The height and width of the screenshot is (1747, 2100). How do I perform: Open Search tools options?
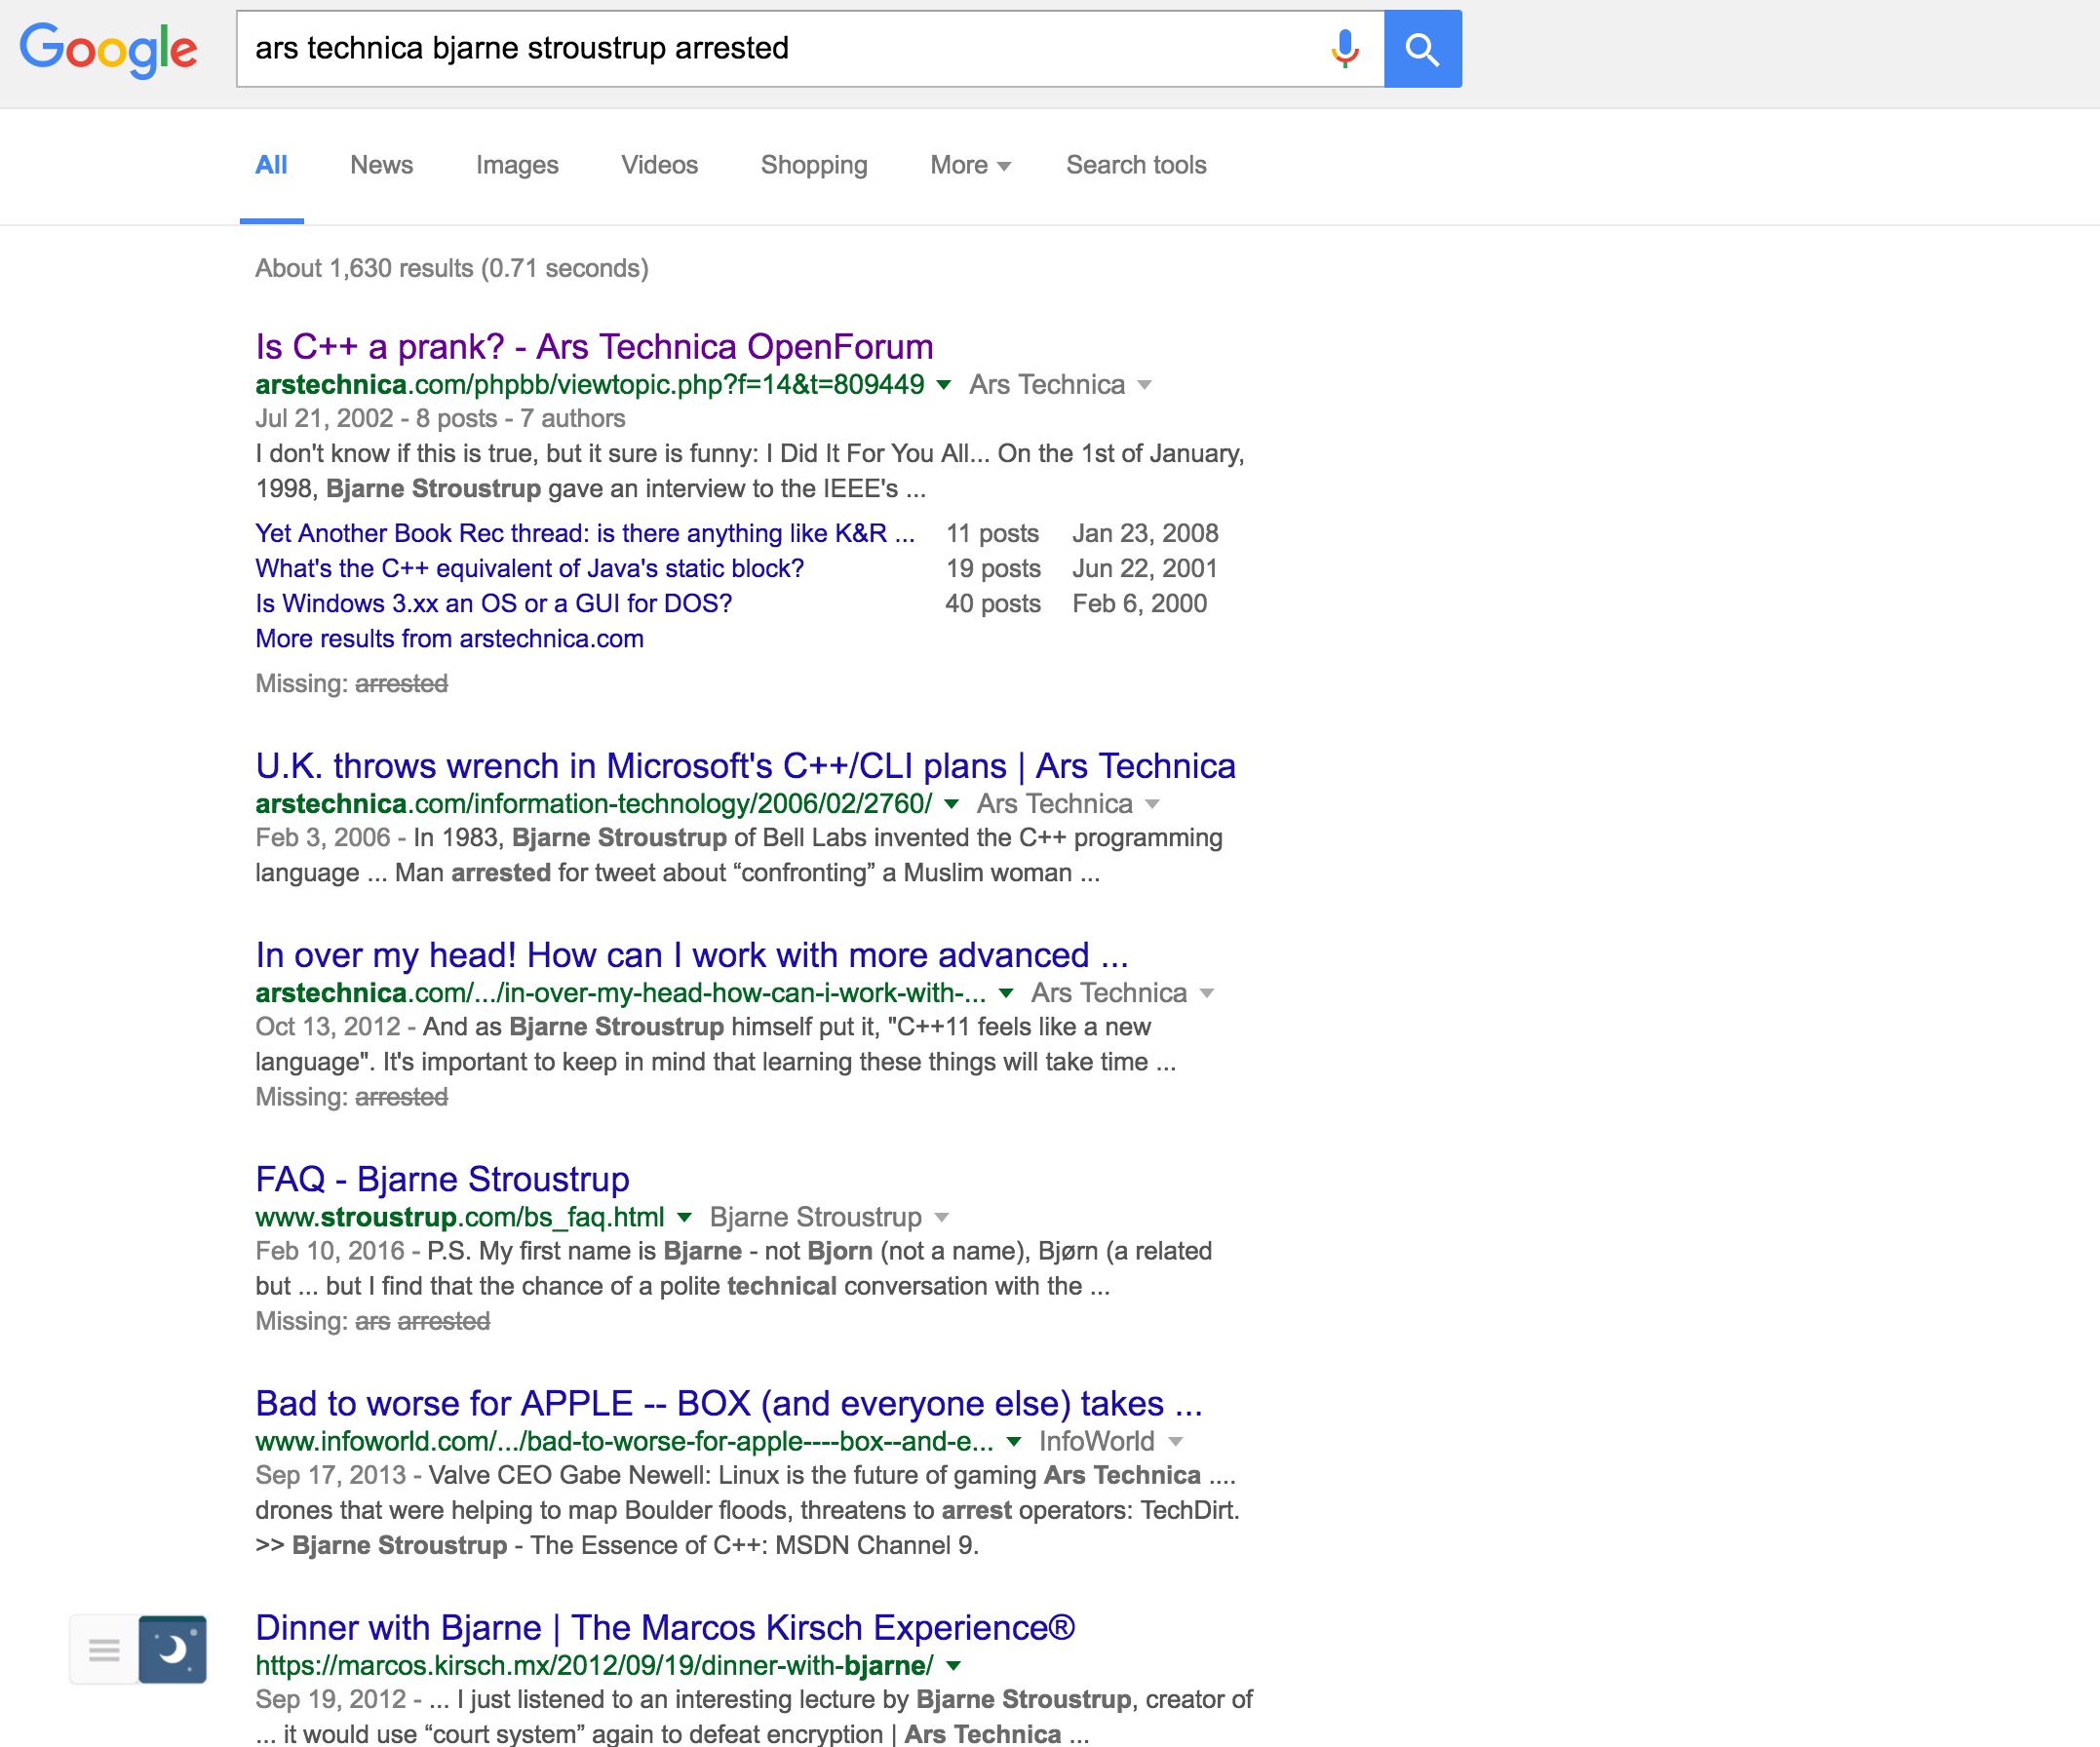coord(1135,165)
